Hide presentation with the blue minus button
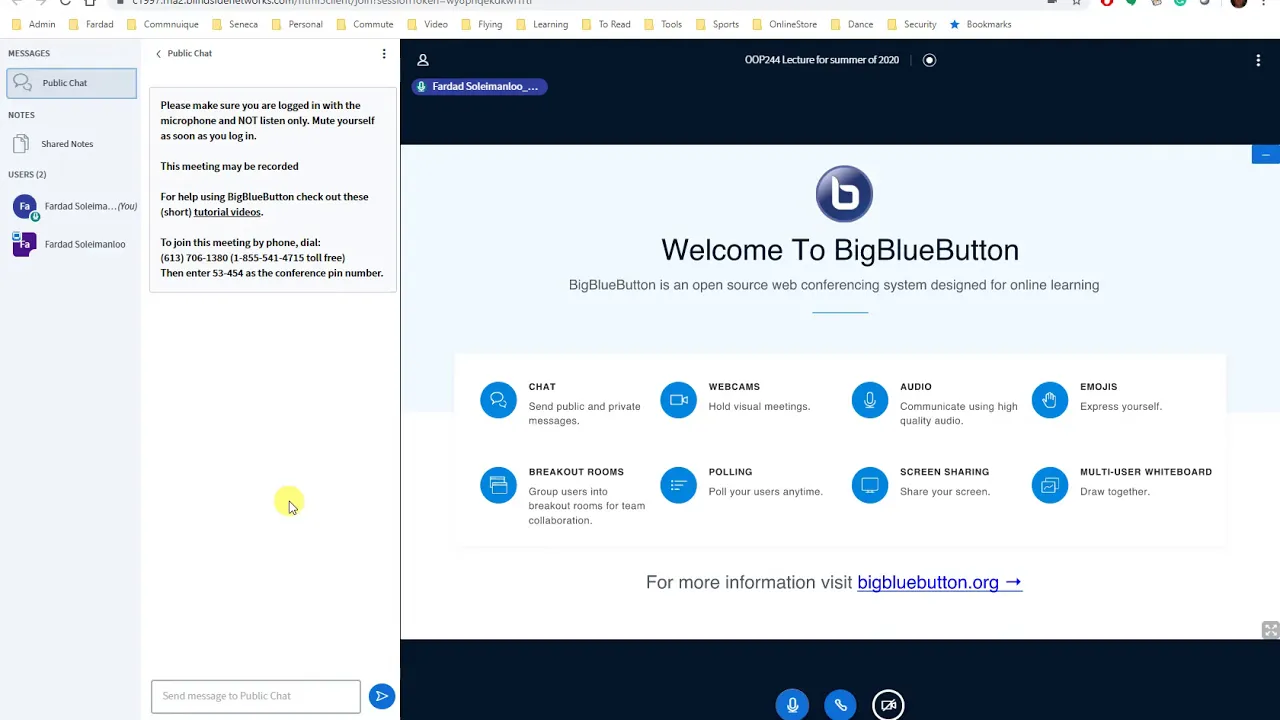Viewport: 1280px width, 720px height. click(x=1265, y=154)
